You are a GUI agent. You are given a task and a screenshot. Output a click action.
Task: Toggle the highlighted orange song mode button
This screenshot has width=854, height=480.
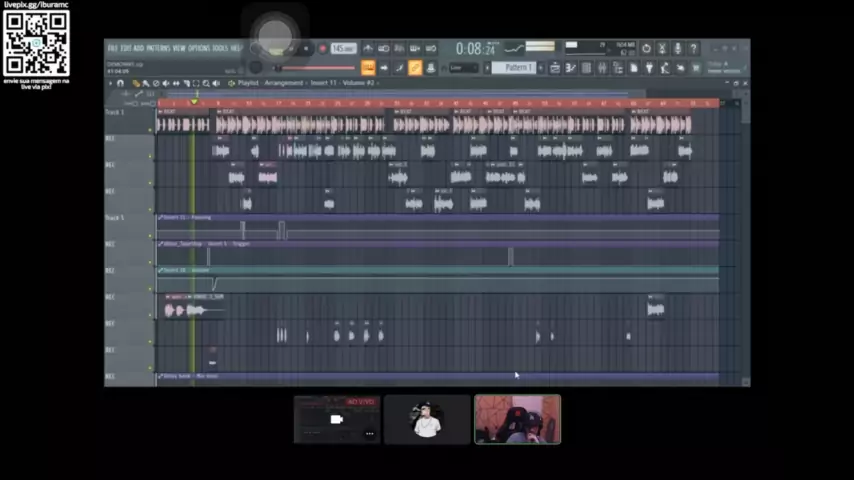(x=368, y=68)
